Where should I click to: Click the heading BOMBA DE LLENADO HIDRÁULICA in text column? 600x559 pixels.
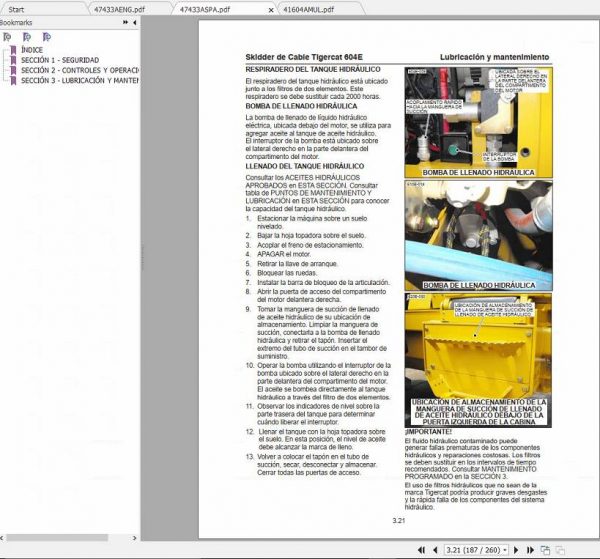302,106
